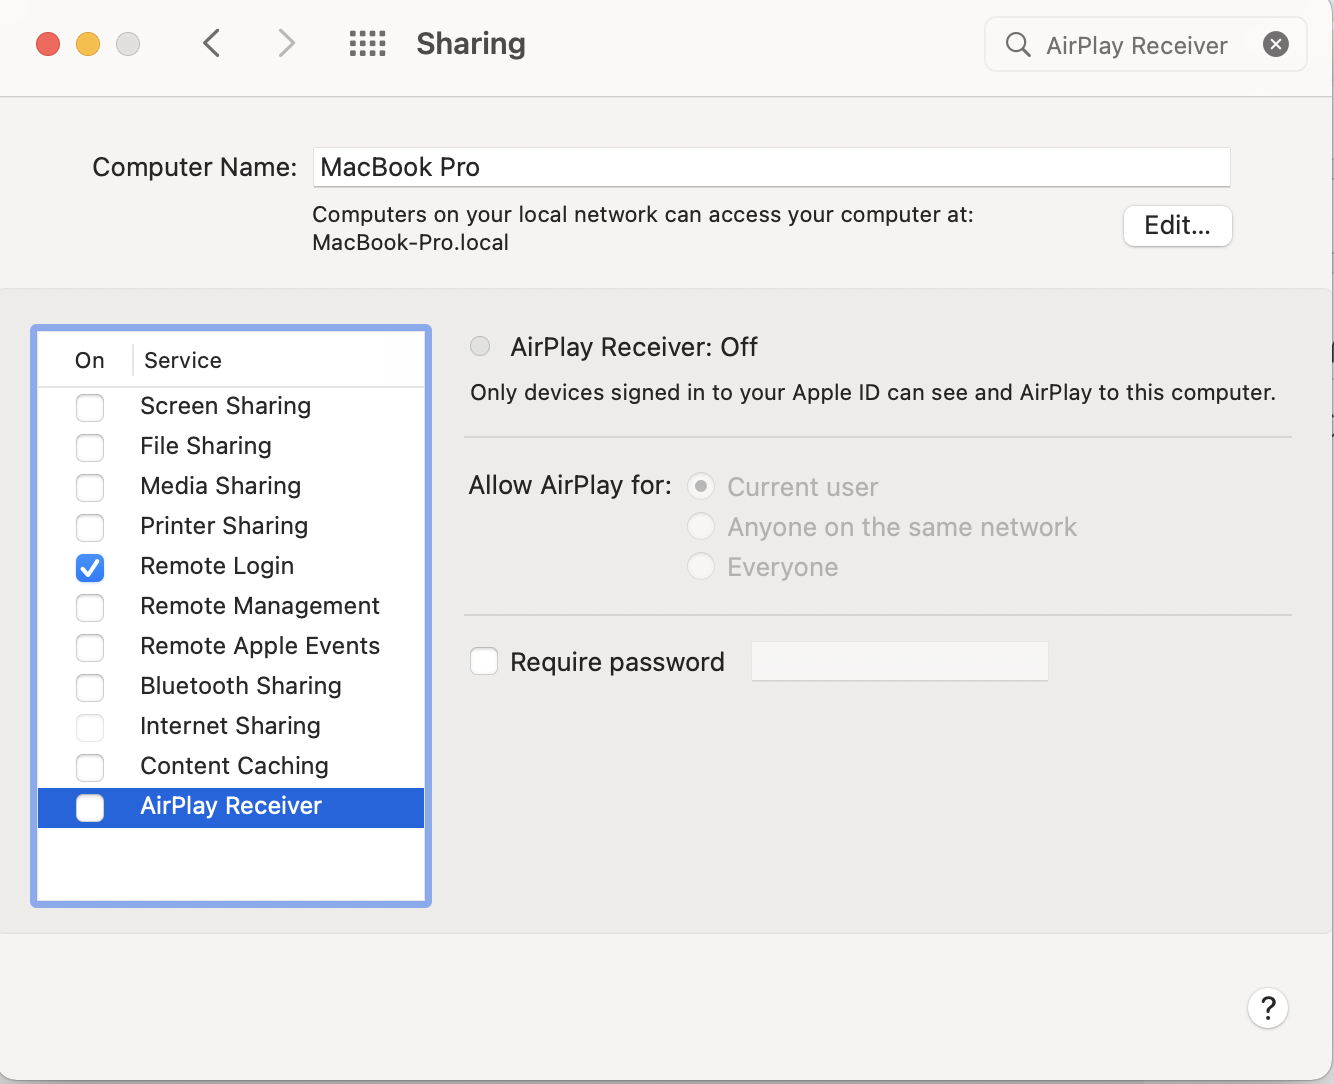Turn on the Media Sharing checkbox

pos(90,487)
